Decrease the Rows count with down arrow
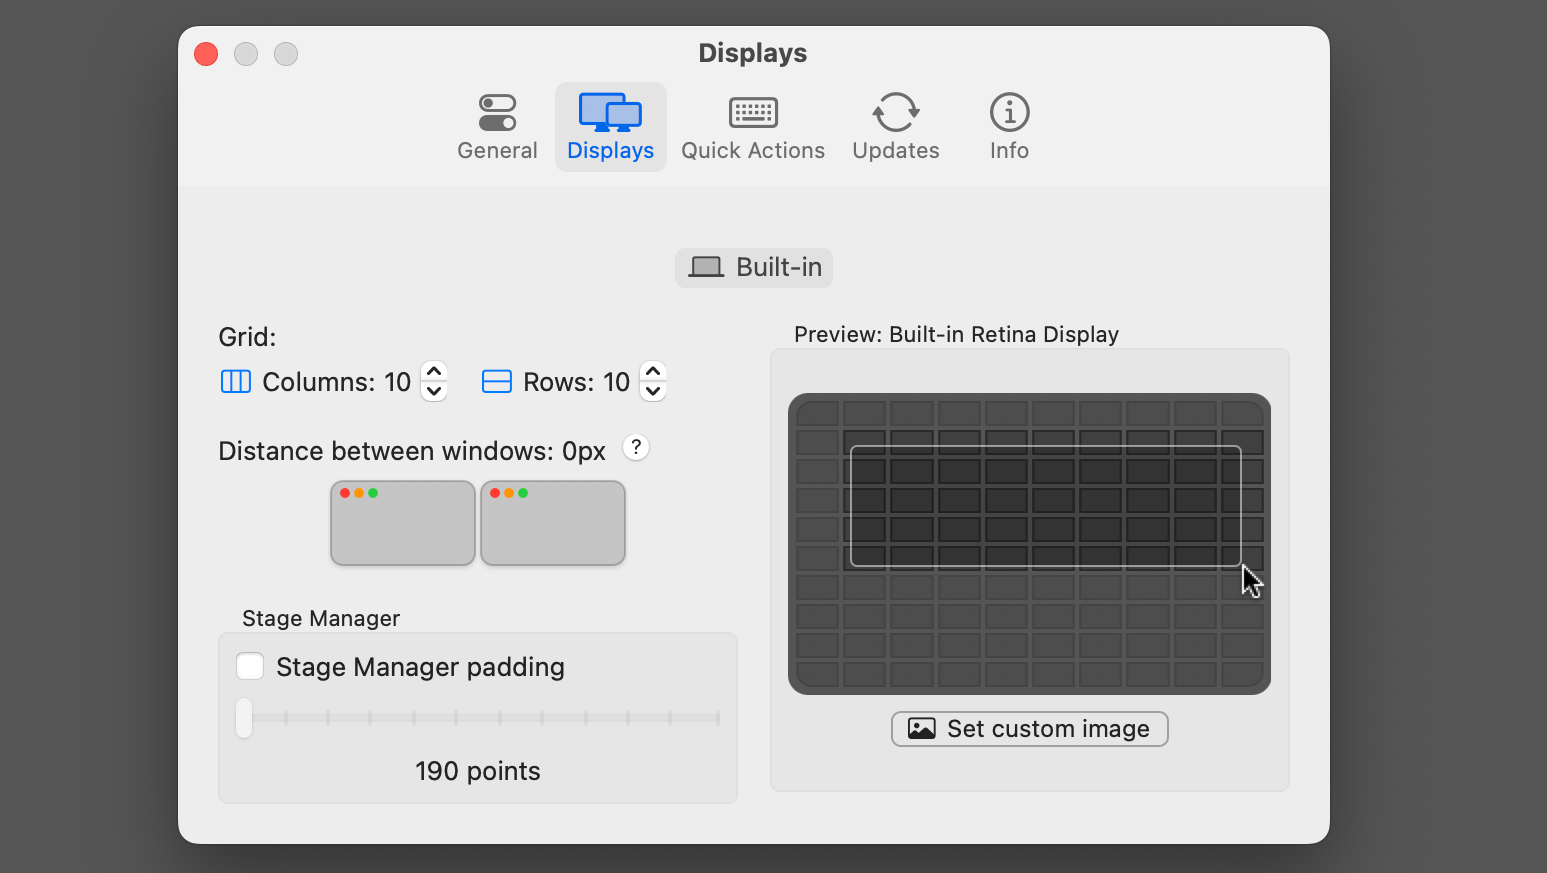1547x873 pixels. coord(653,391)
